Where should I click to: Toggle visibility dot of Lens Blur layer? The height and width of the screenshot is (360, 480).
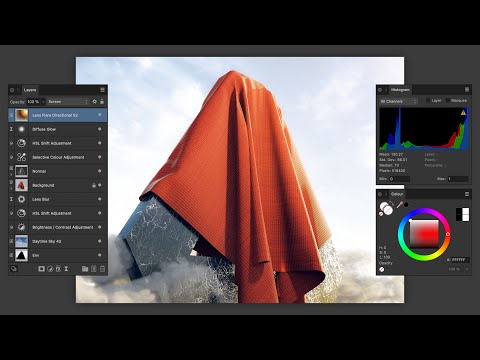(99, 199)
